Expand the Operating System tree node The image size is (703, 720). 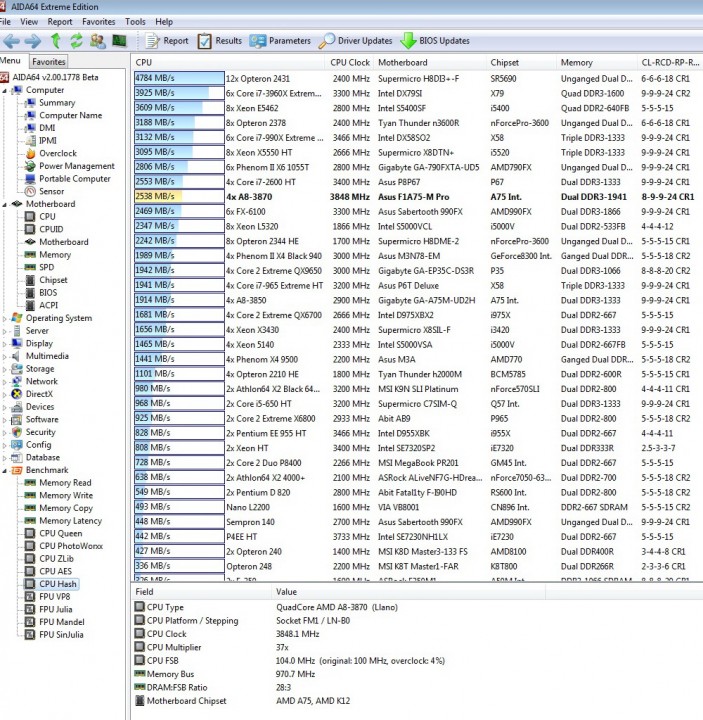point(5,318)
